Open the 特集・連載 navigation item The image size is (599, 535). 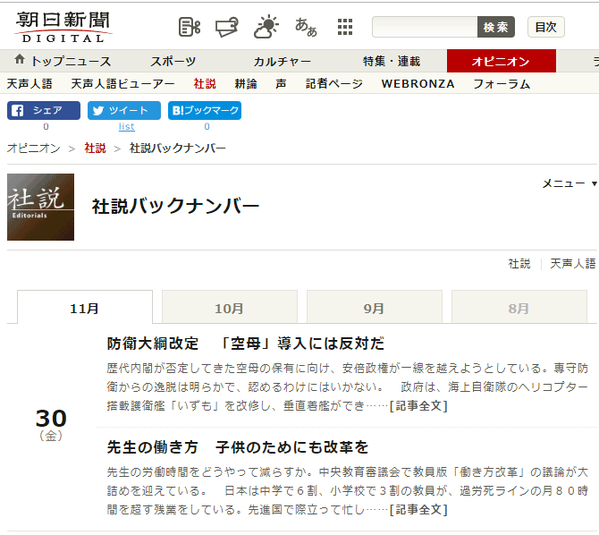[x=392, y=61]
